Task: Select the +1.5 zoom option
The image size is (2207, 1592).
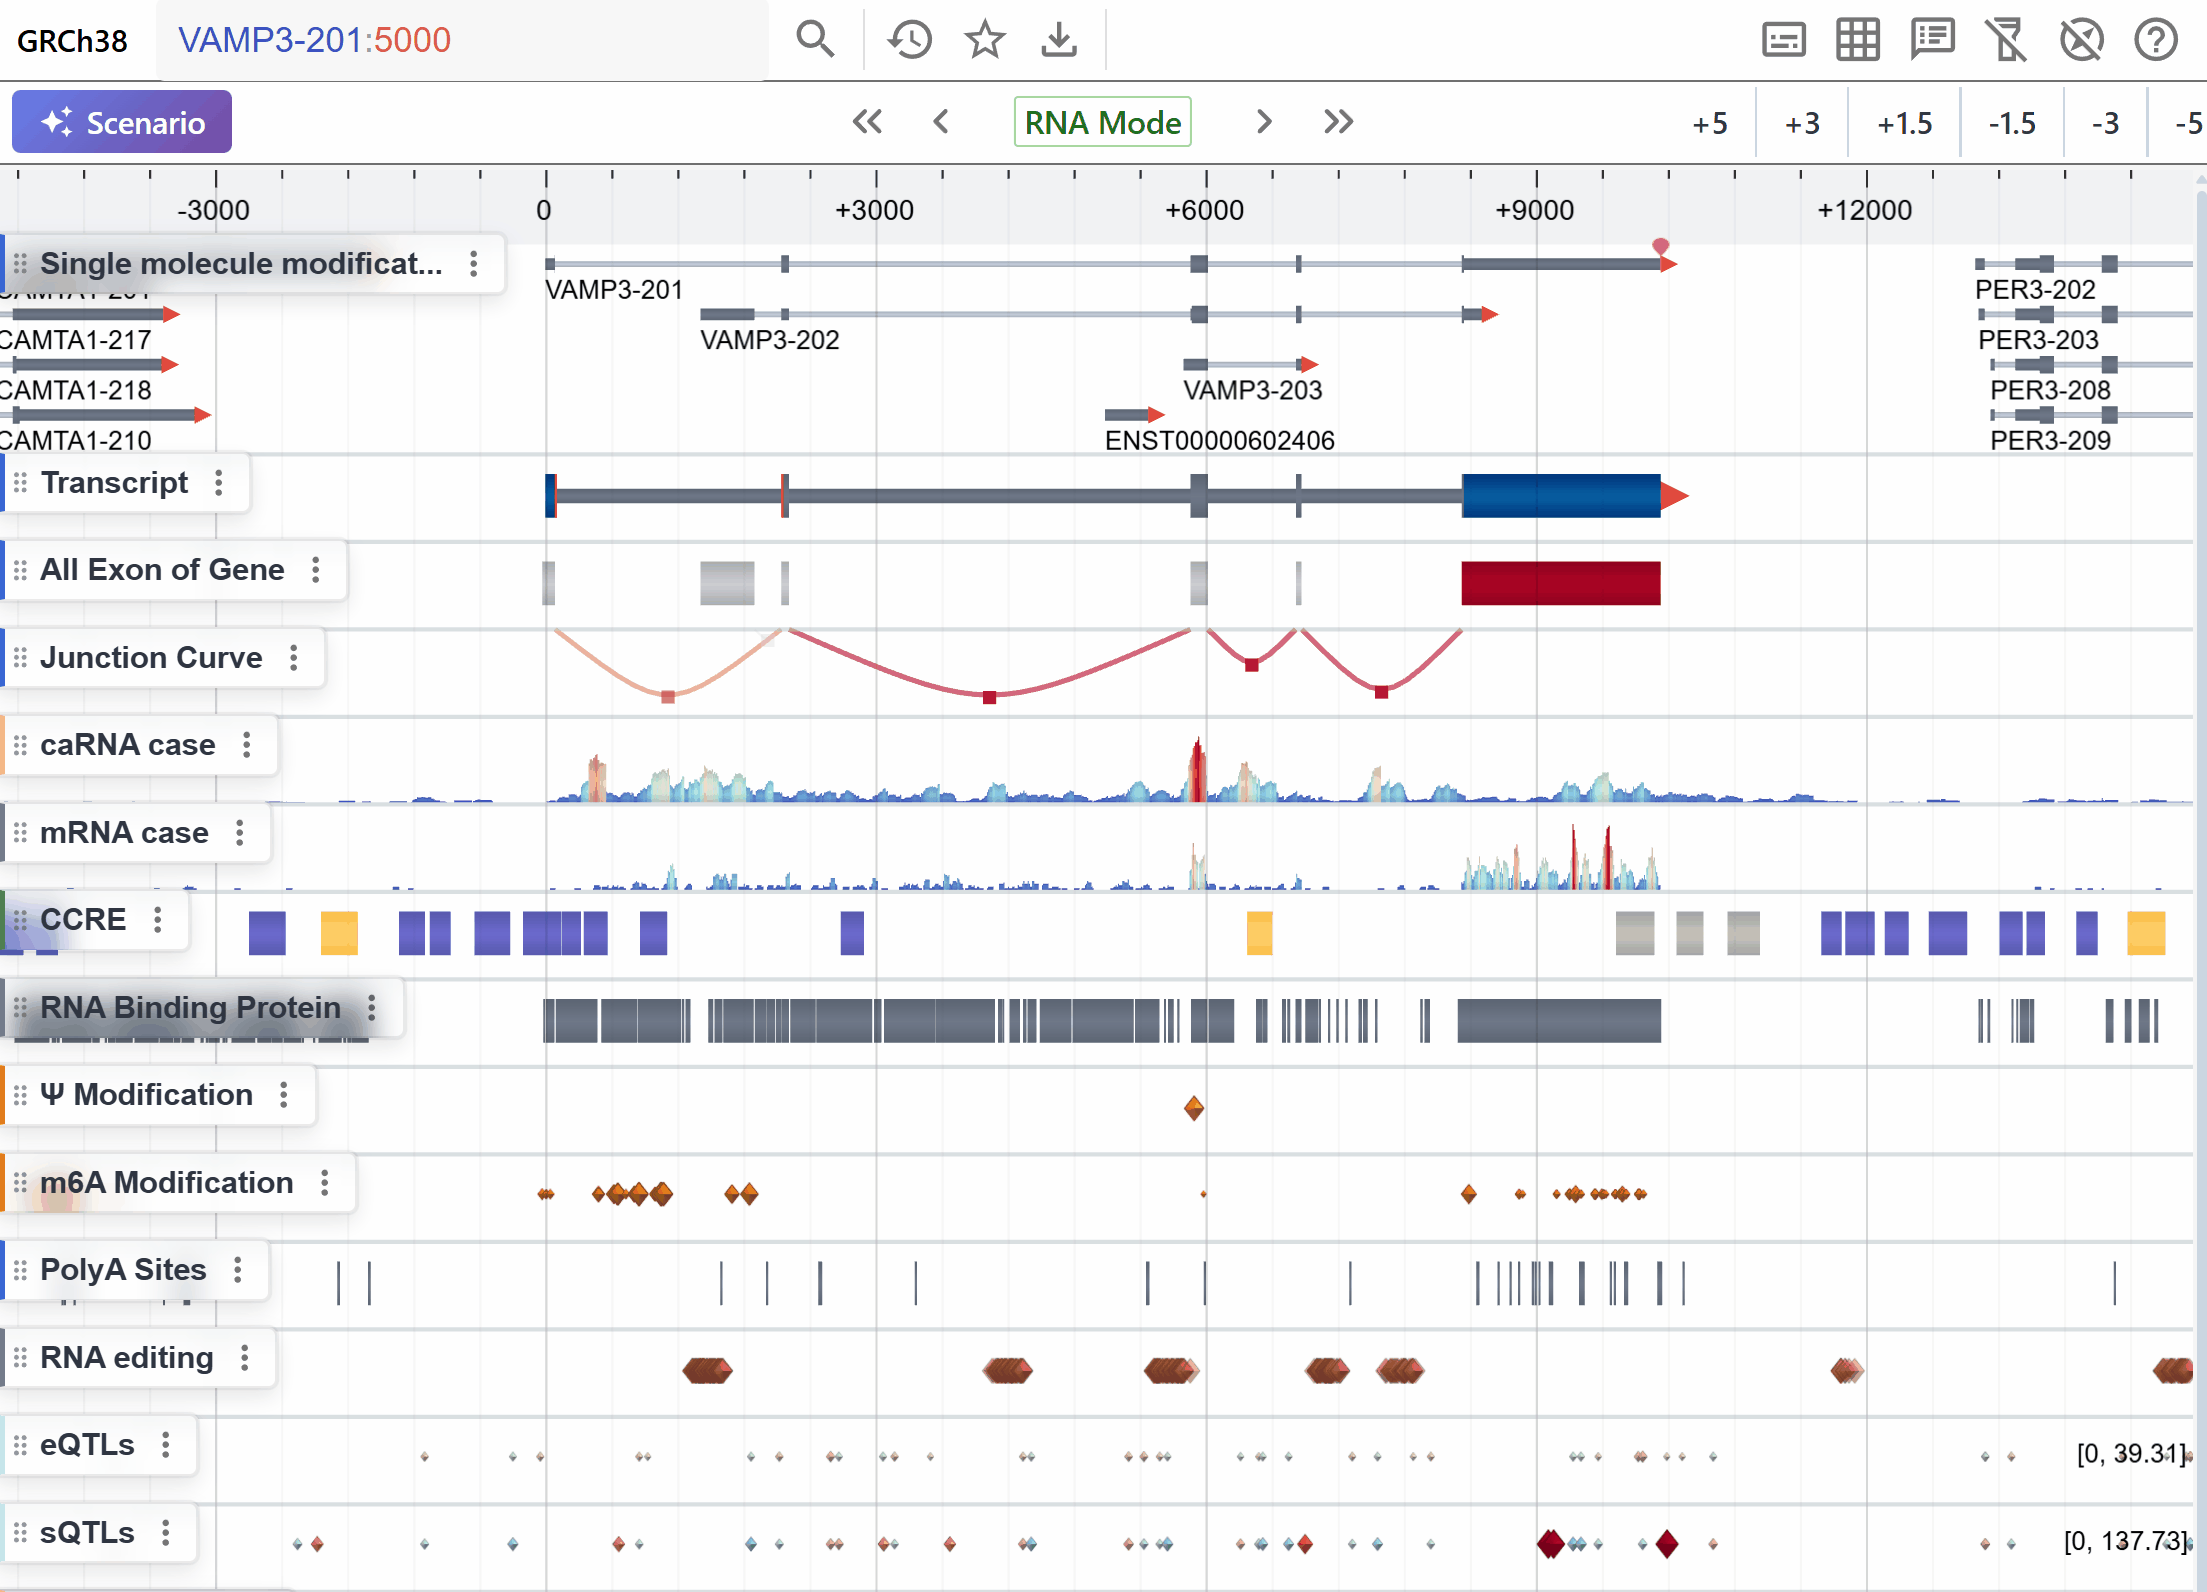Action: [x=1904, y=124]
